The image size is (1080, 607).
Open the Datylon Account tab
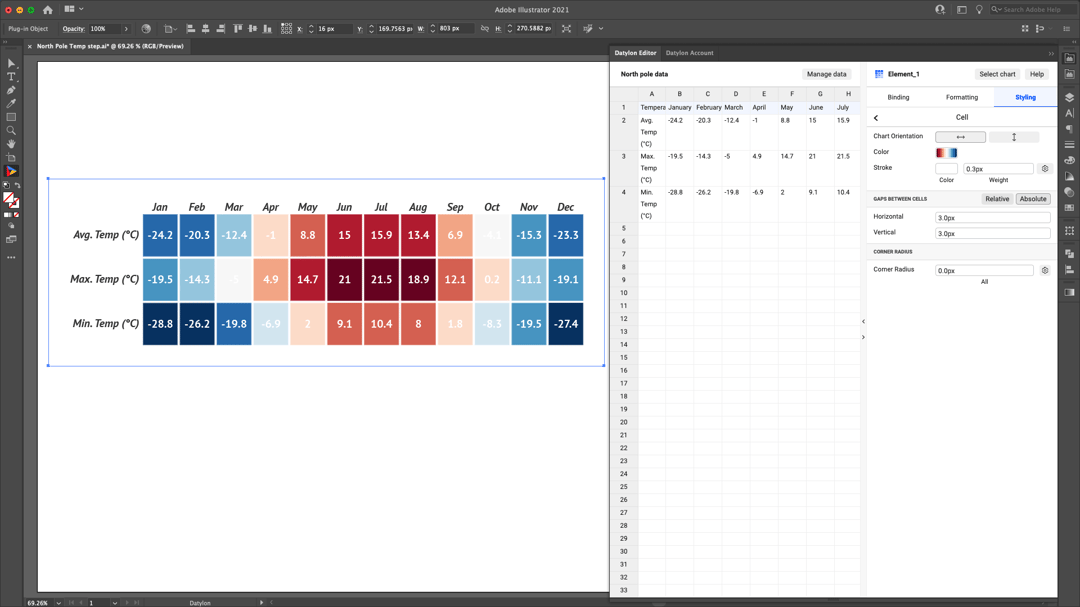(689, 53)
